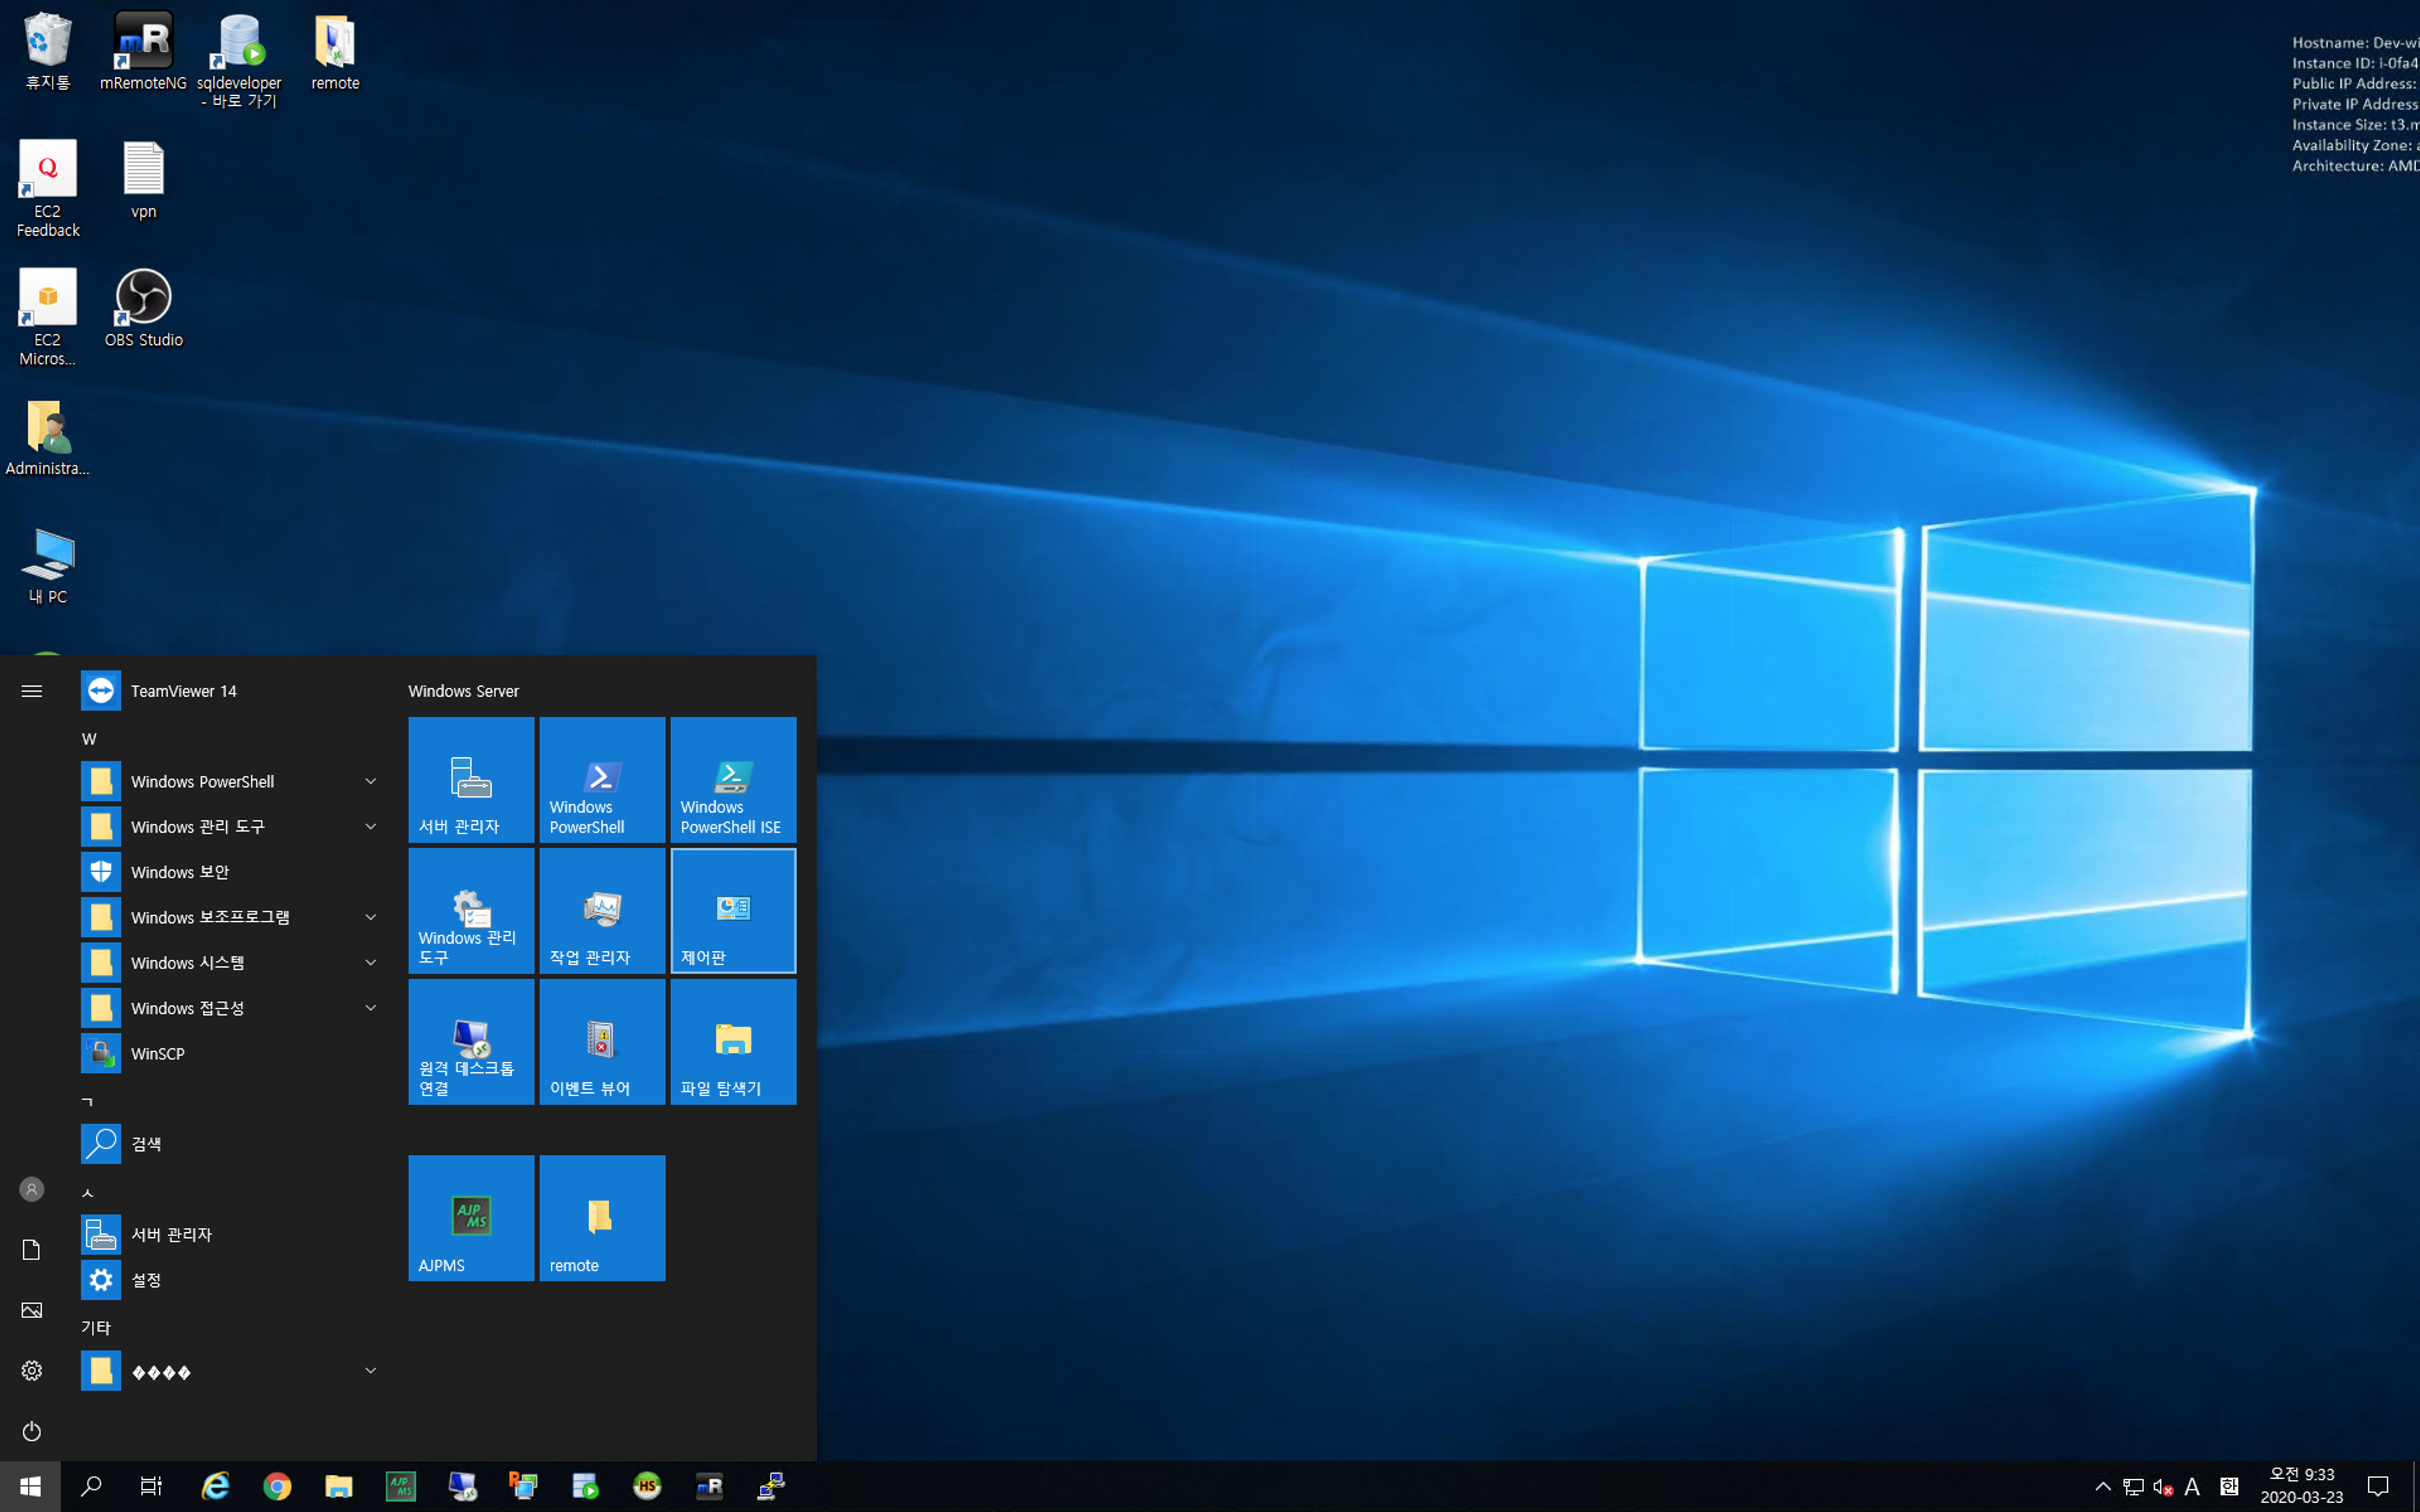Screen dimensions: 2420x1512
Task: Click the AJPMS start menu tile
Action: pos(471,1217)
